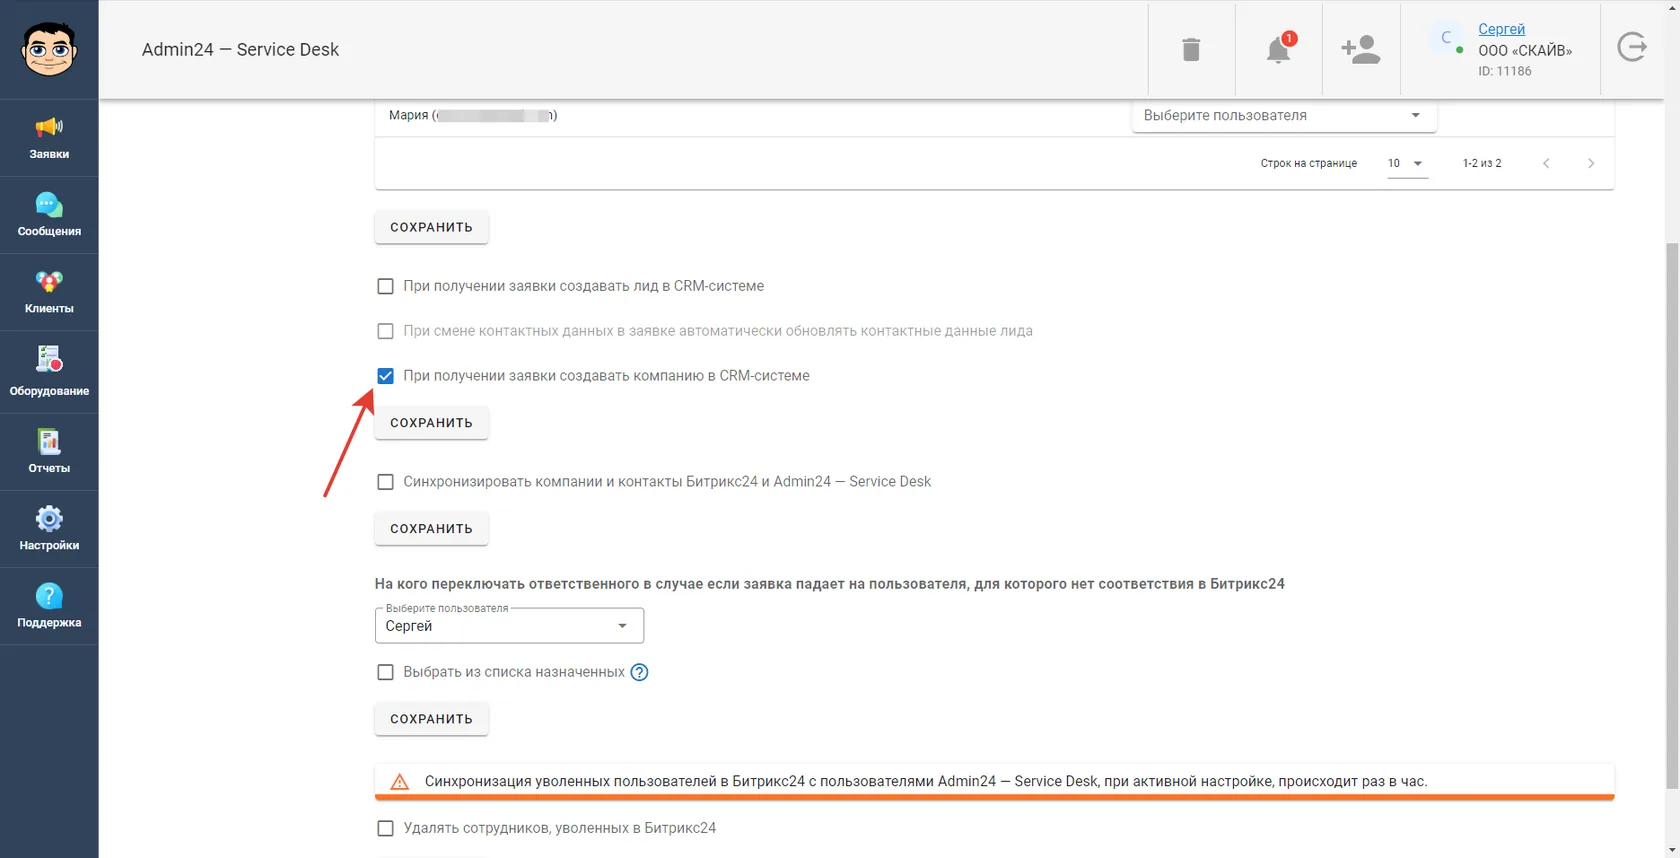Image resolution: width=1680 pixels, height=858 pixels.
Task: Click the add user icon
Action: click(x=1361, y=49)
